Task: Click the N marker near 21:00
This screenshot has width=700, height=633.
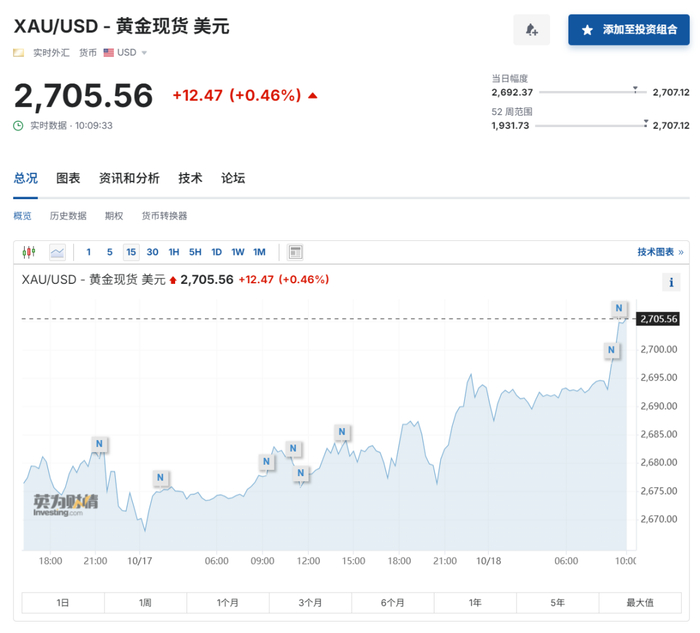Action: point(99,444)
